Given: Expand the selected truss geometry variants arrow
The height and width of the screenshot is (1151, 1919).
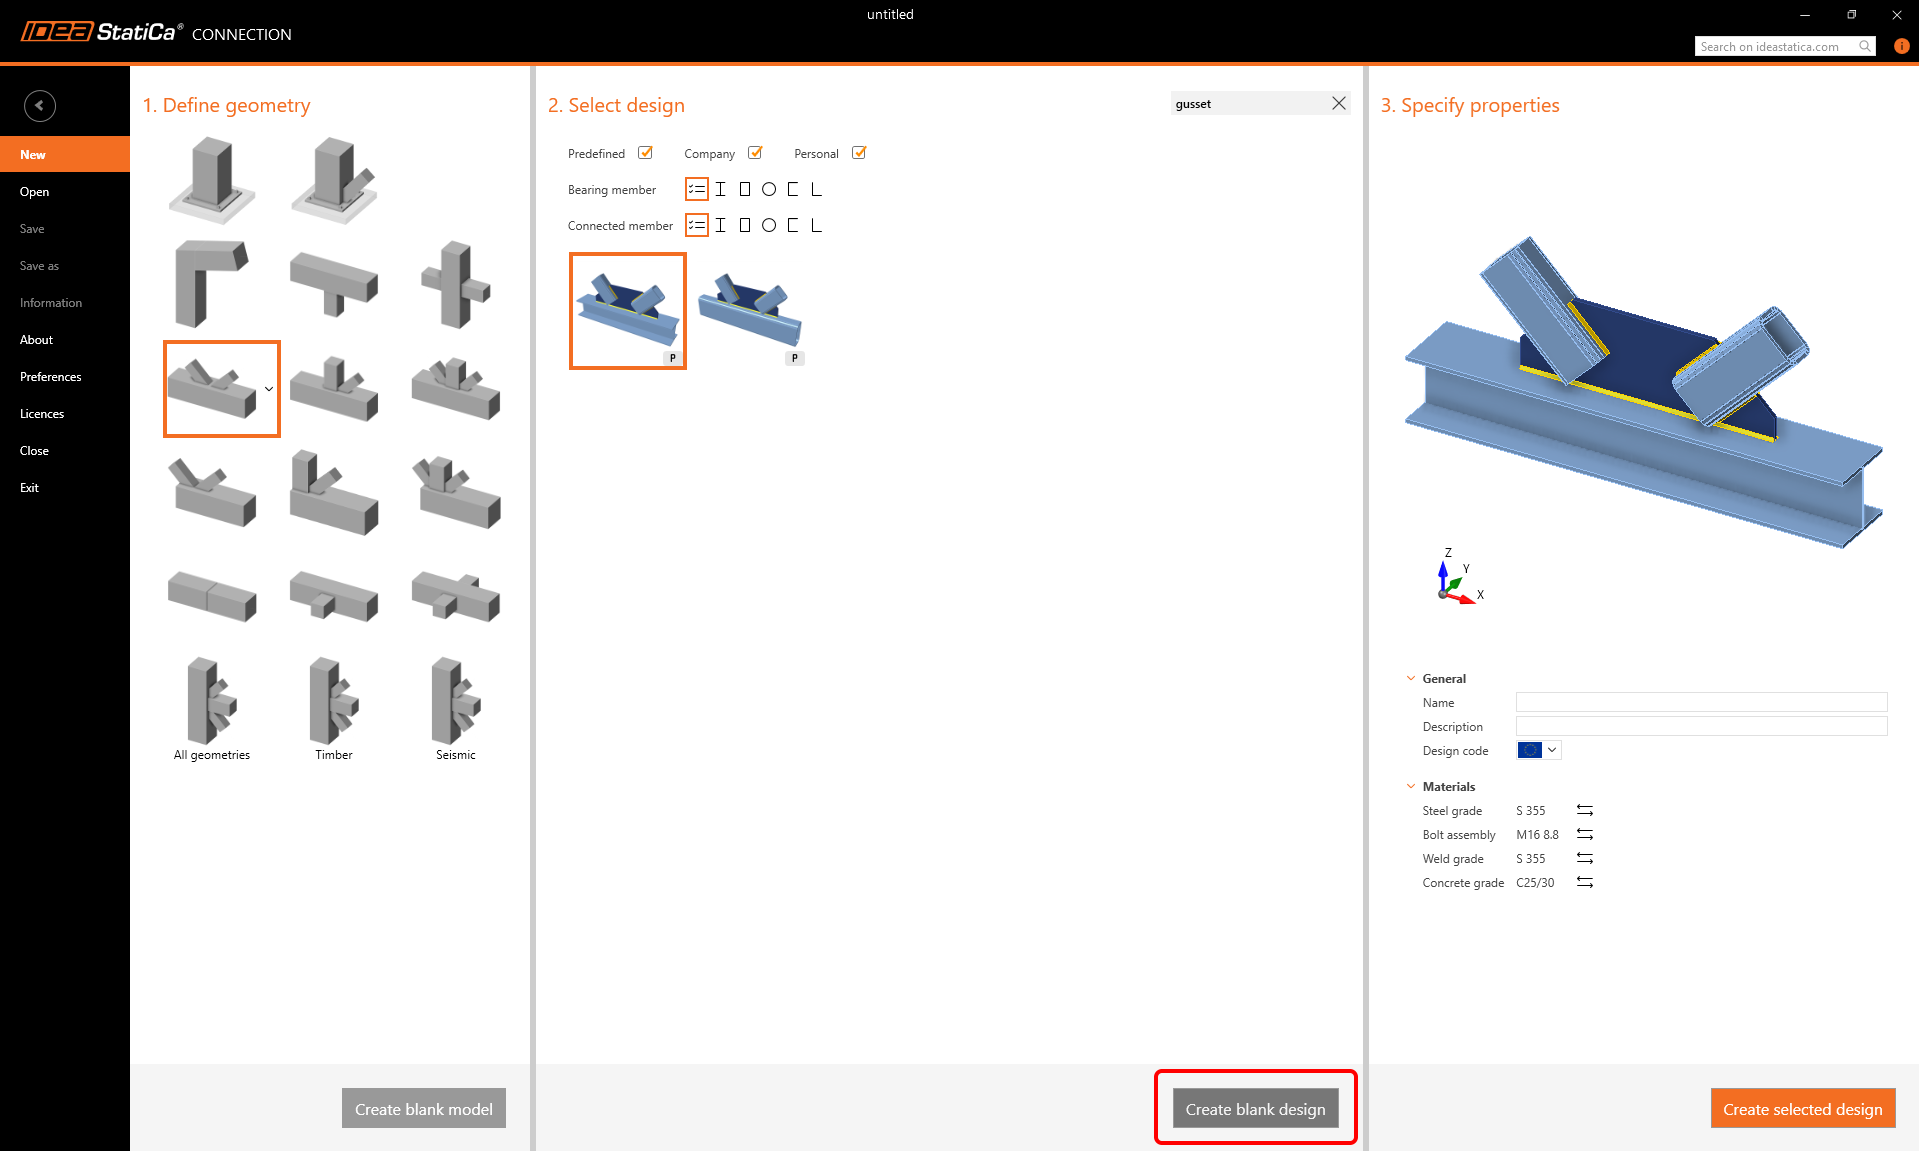Looking at the screenshot, I should [x=269, y=389].
